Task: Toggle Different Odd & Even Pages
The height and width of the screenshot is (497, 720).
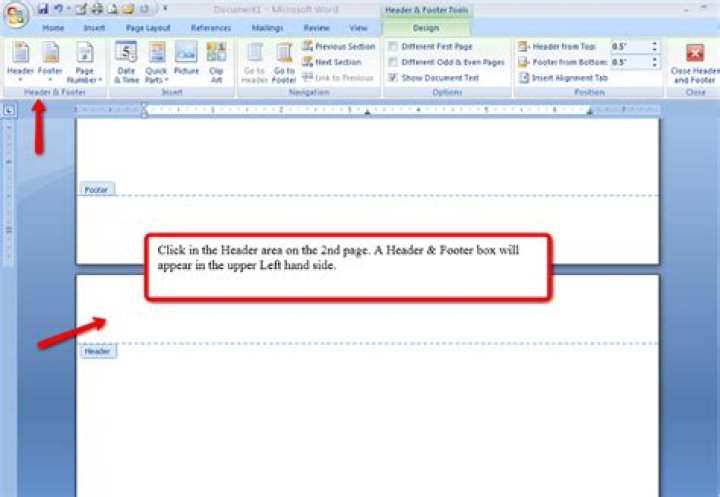Action: coord(393,62)
